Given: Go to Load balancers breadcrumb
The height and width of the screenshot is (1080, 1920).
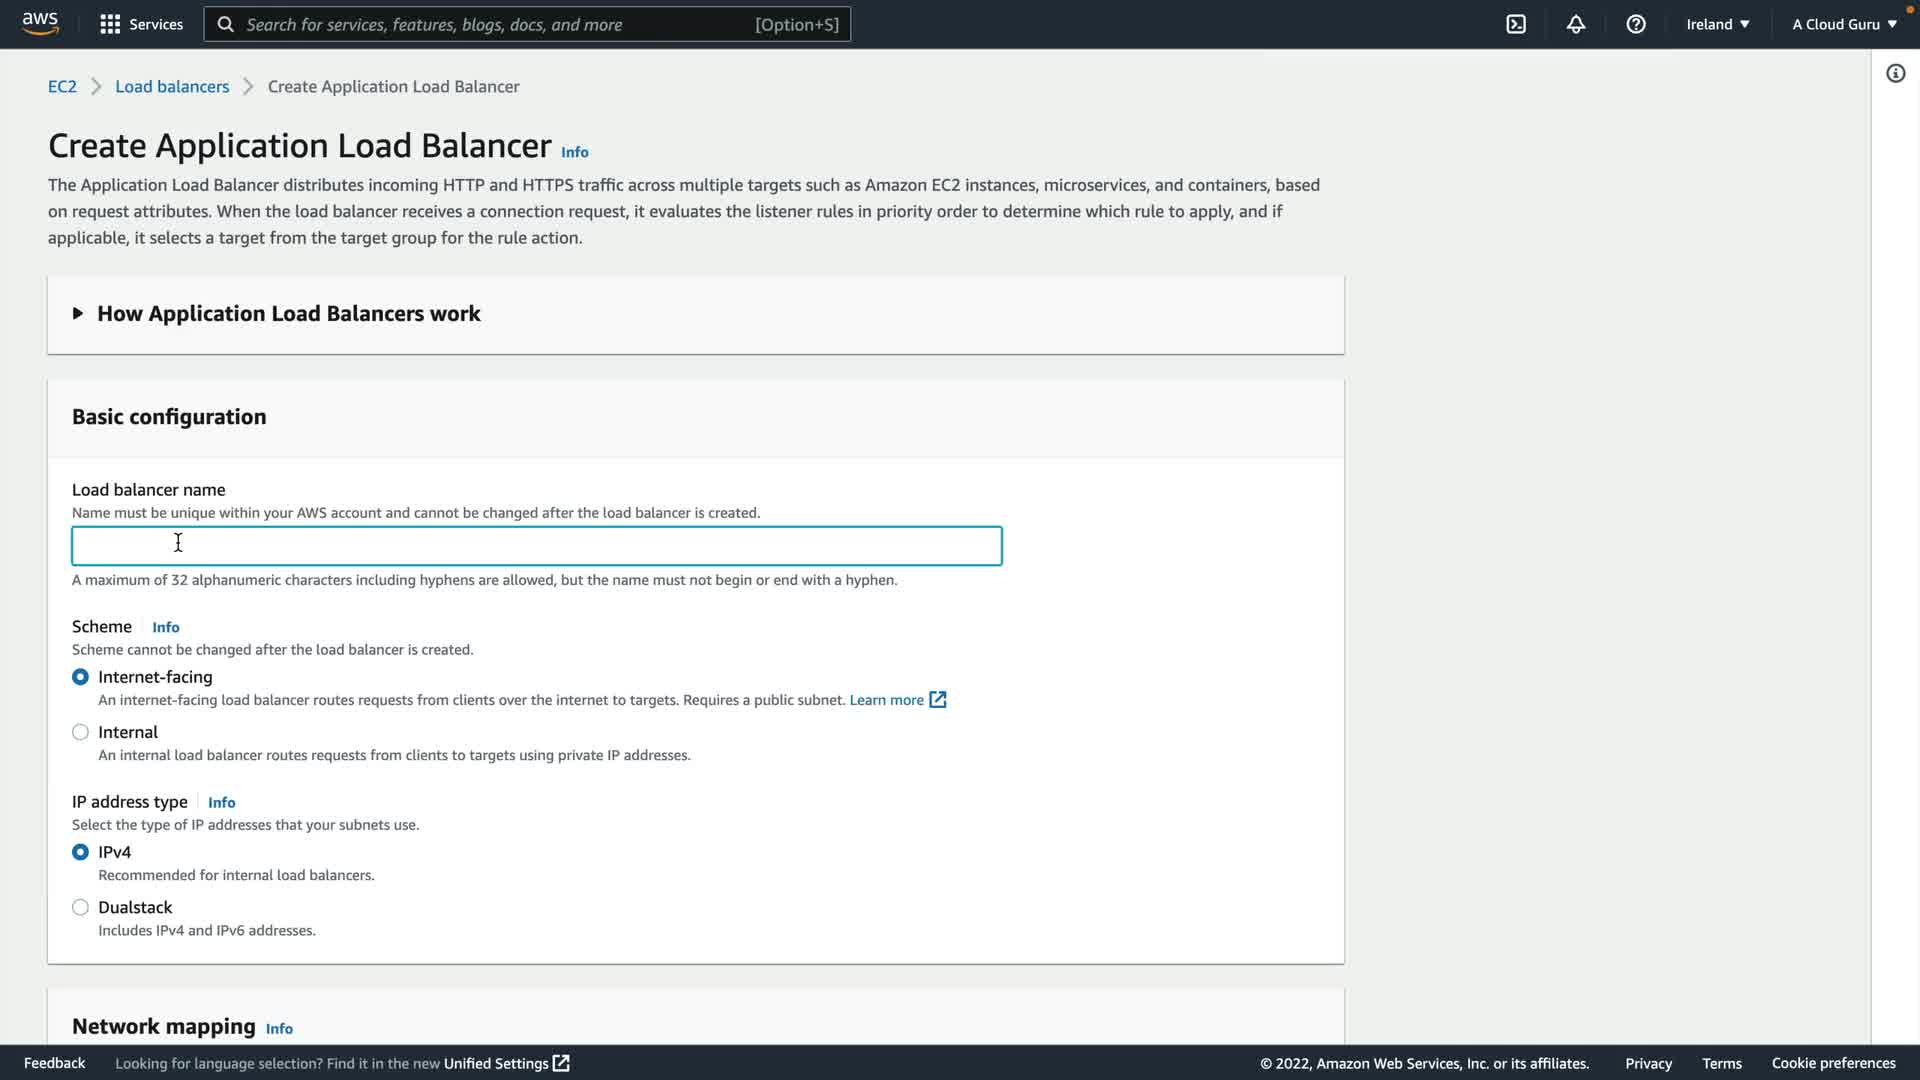Looking at the screenshot, I should (x=172, y=86).
